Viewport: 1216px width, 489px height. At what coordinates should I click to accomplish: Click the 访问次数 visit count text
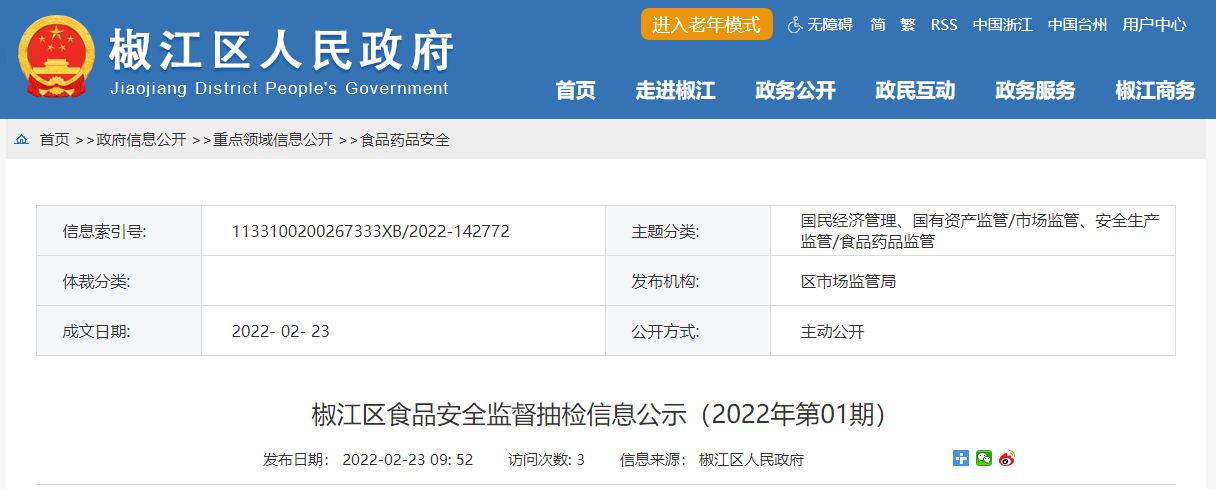546,460
